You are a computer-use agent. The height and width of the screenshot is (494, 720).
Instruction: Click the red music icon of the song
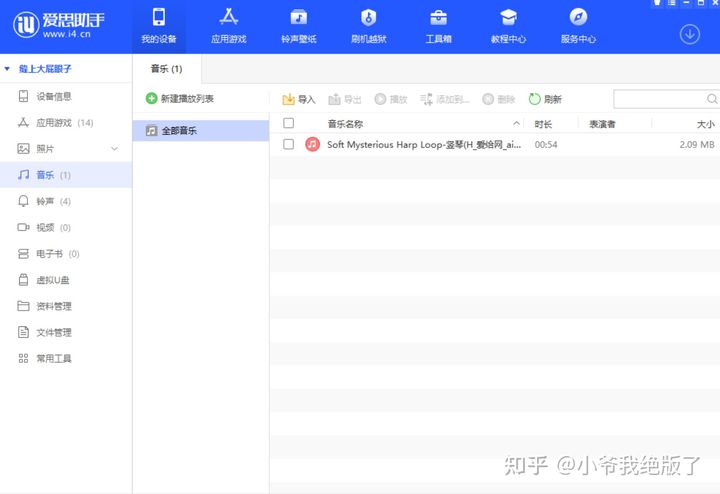(313, 144)
